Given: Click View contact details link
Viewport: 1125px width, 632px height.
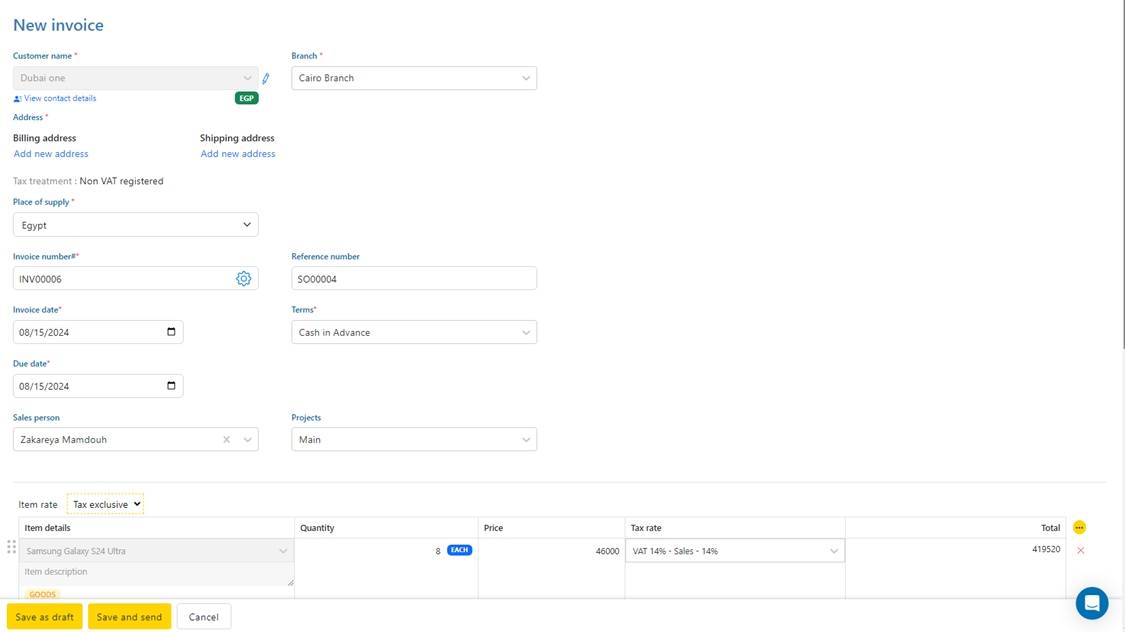Looking at the screenshot, I should coord(60,99).
